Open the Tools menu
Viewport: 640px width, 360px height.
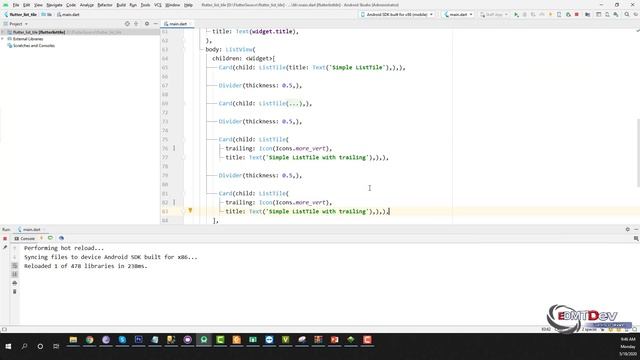coord(145,5)
